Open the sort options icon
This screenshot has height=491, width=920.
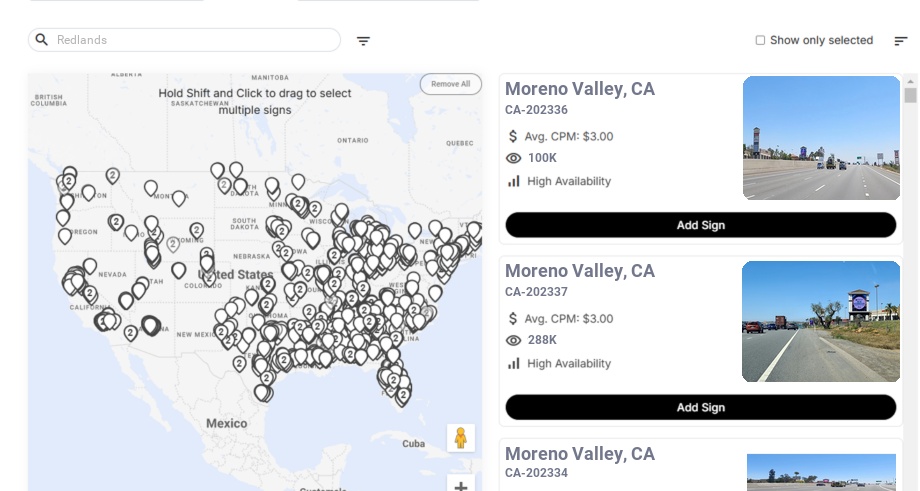[900, 41]
